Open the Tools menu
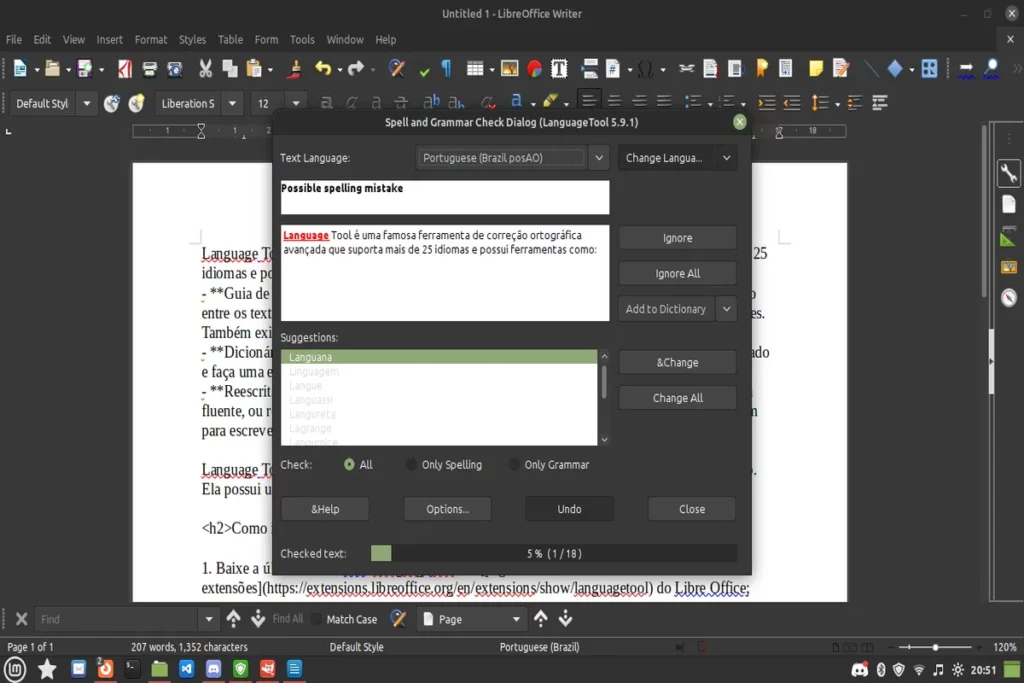The height and width of the screenshot is (683, 1024). point(302,40)
